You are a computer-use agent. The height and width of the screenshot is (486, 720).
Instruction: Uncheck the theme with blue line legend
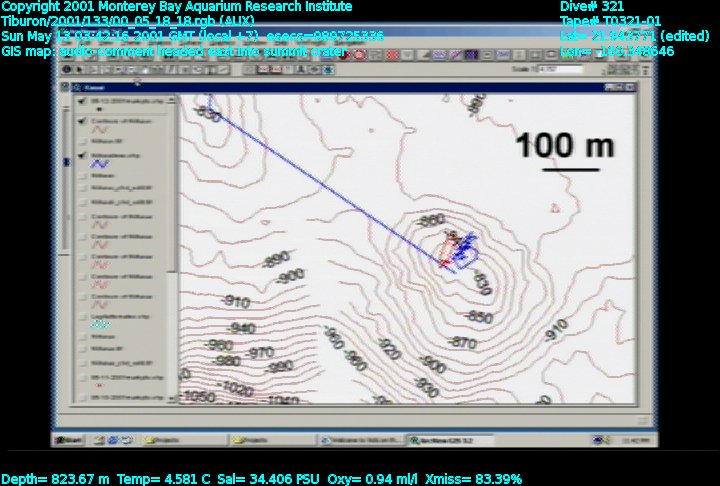coord(82,155)
